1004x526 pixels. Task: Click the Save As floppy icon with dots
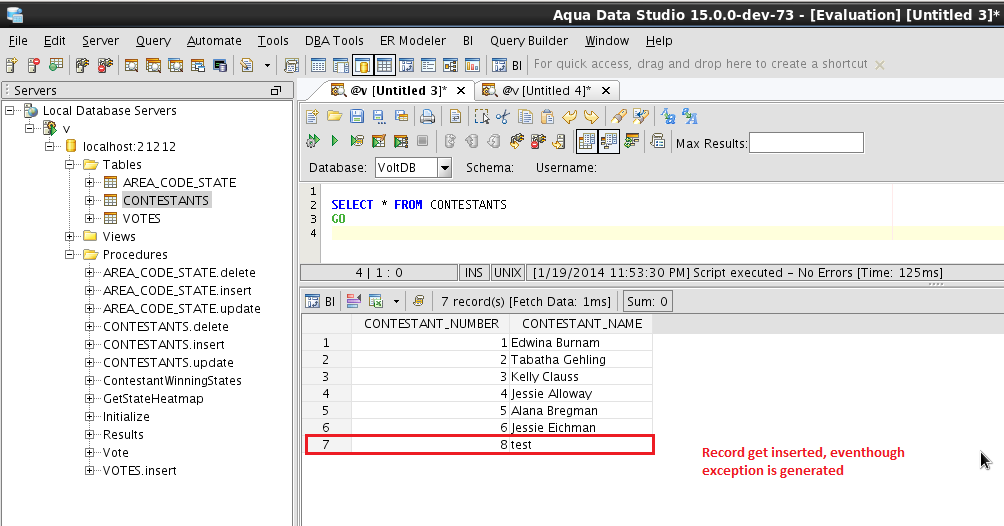[378, 117]
